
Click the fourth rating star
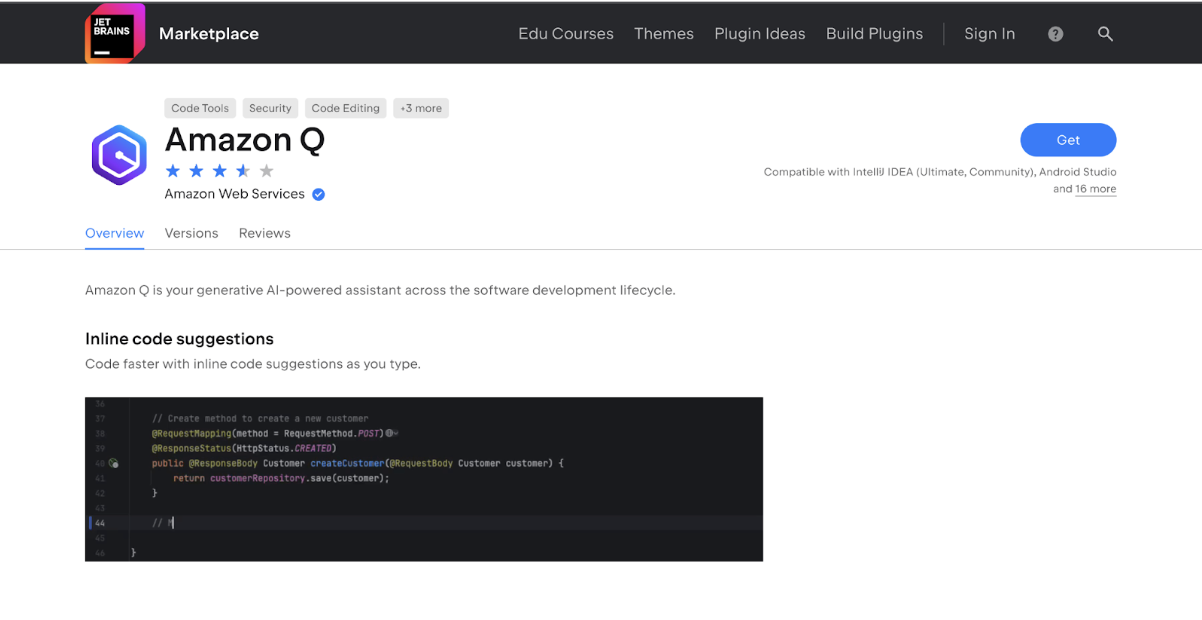243,171
